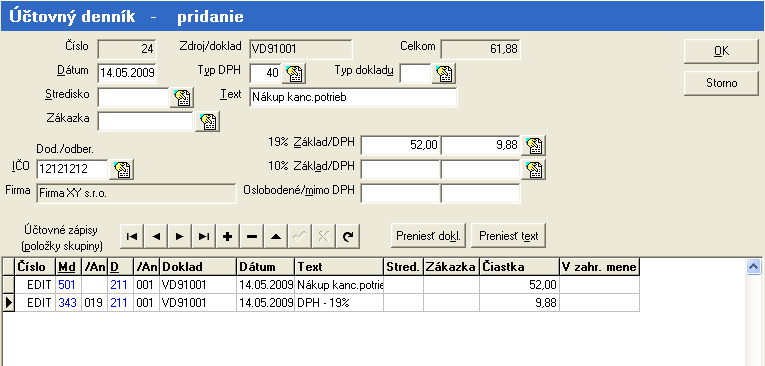Edit Text field Nákup kanc.potrieb
The image size is (765, 366).
point(353,98)
